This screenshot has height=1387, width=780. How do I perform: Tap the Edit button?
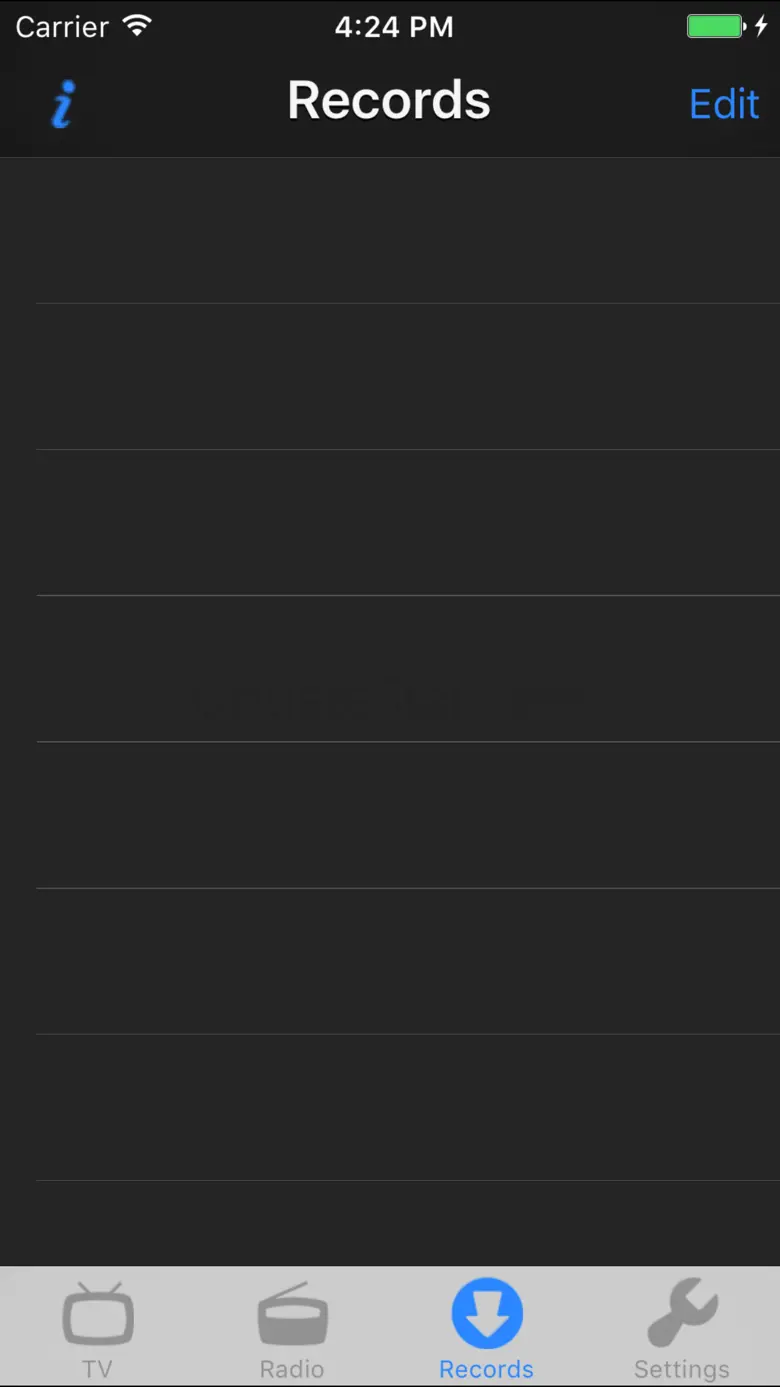click(x=724, y=104)
